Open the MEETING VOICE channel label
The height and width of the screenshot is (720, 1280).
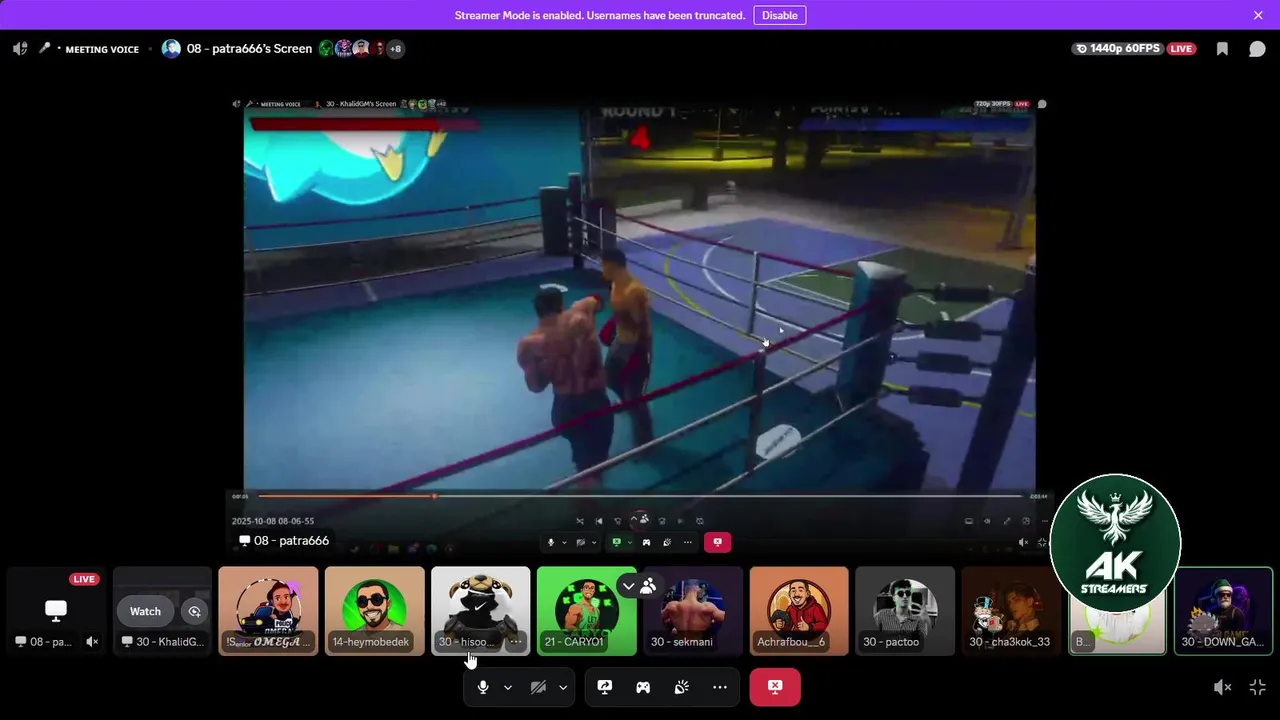[102, 49]
